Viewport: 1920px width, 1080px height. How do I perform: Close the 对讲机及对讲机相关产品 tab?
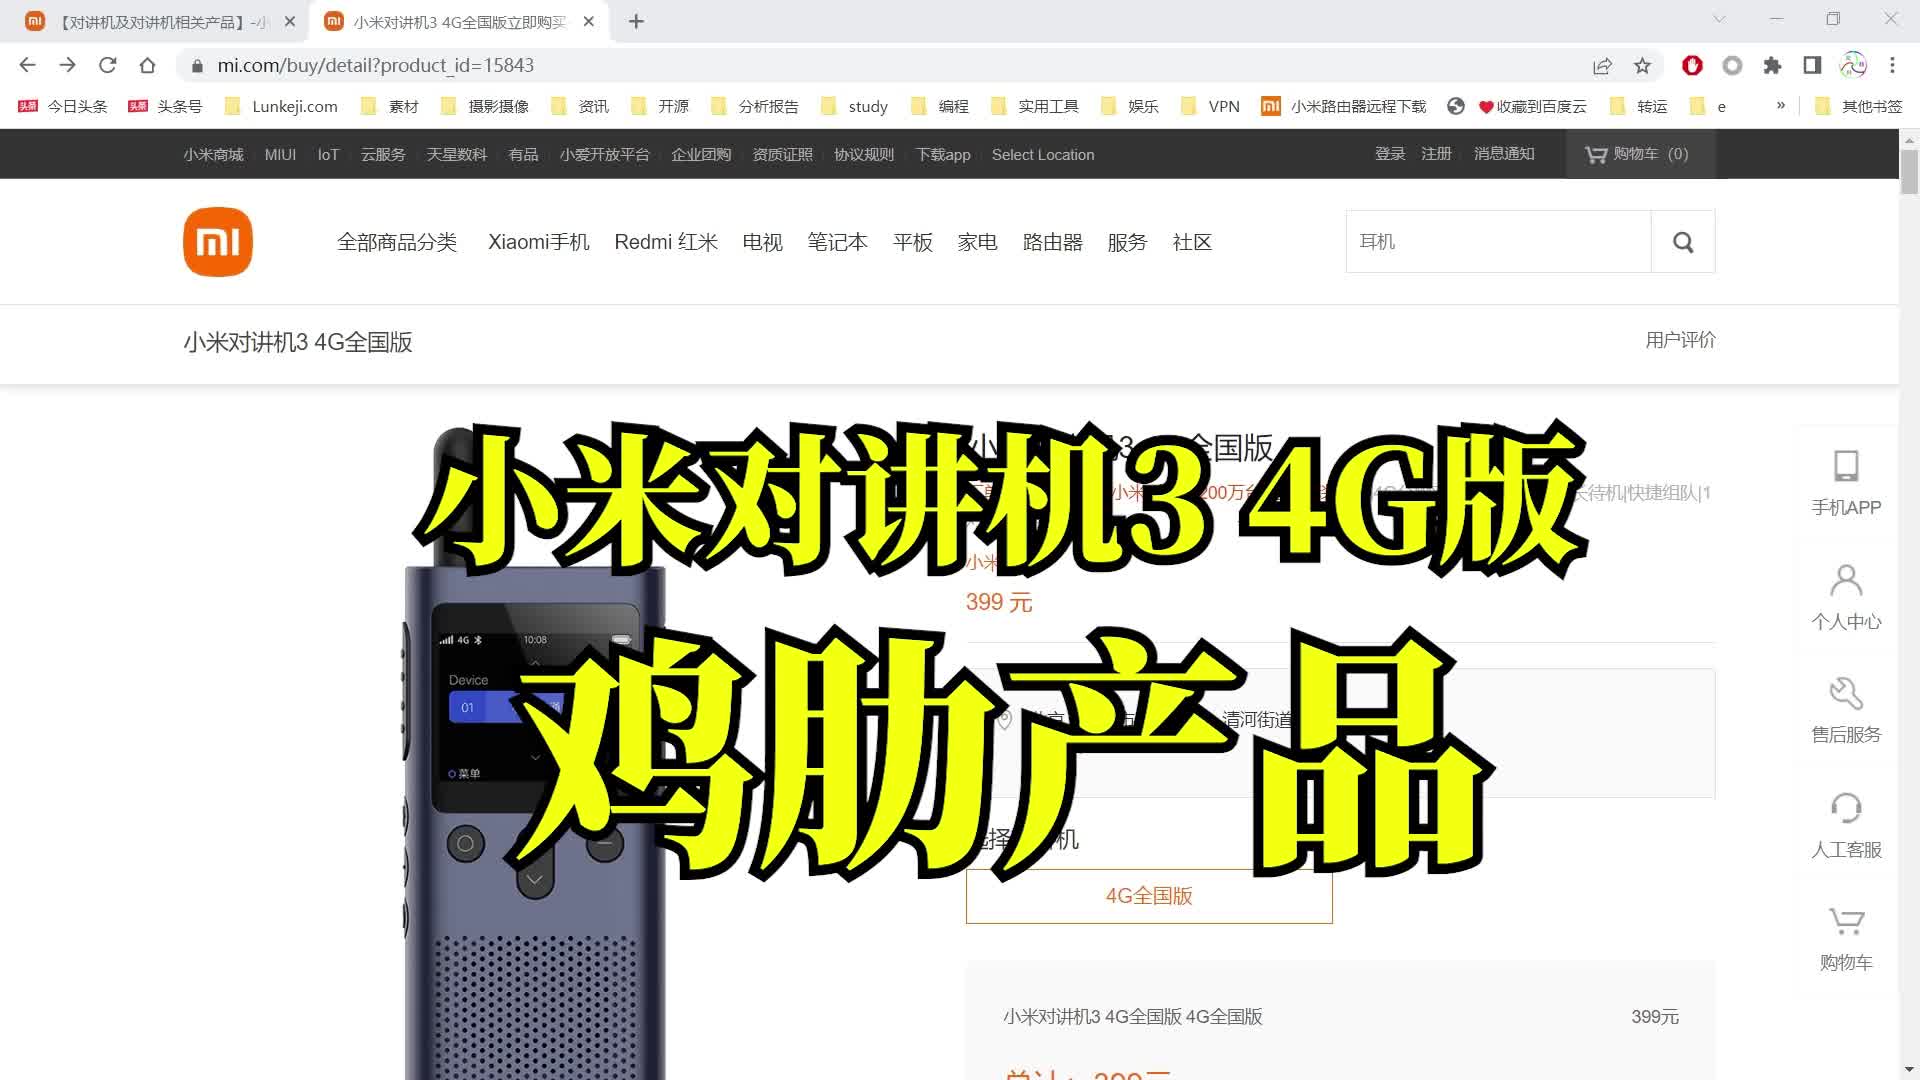tap(290, 21)
